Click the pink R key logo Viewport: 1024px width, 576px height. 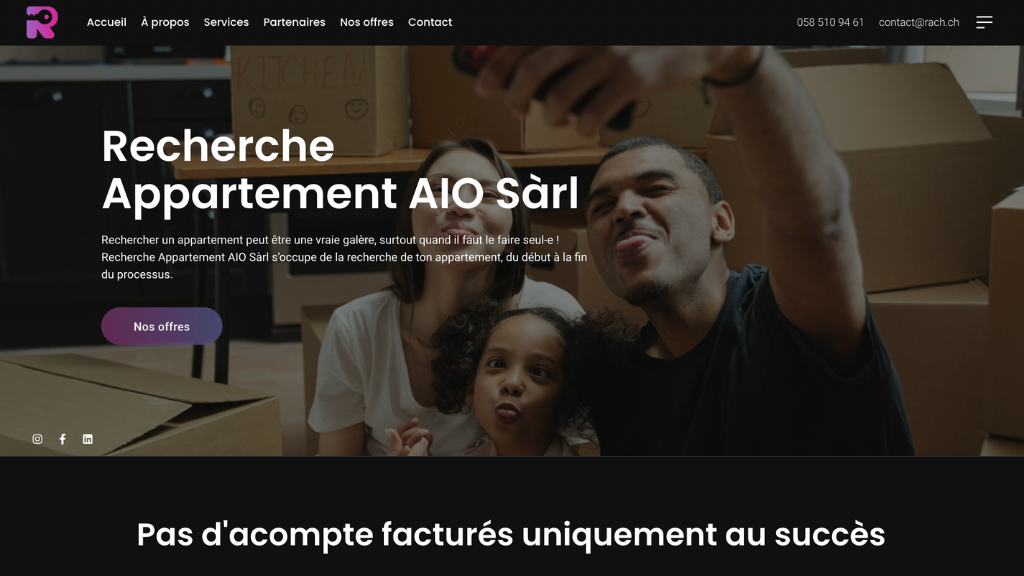[42, 22]
